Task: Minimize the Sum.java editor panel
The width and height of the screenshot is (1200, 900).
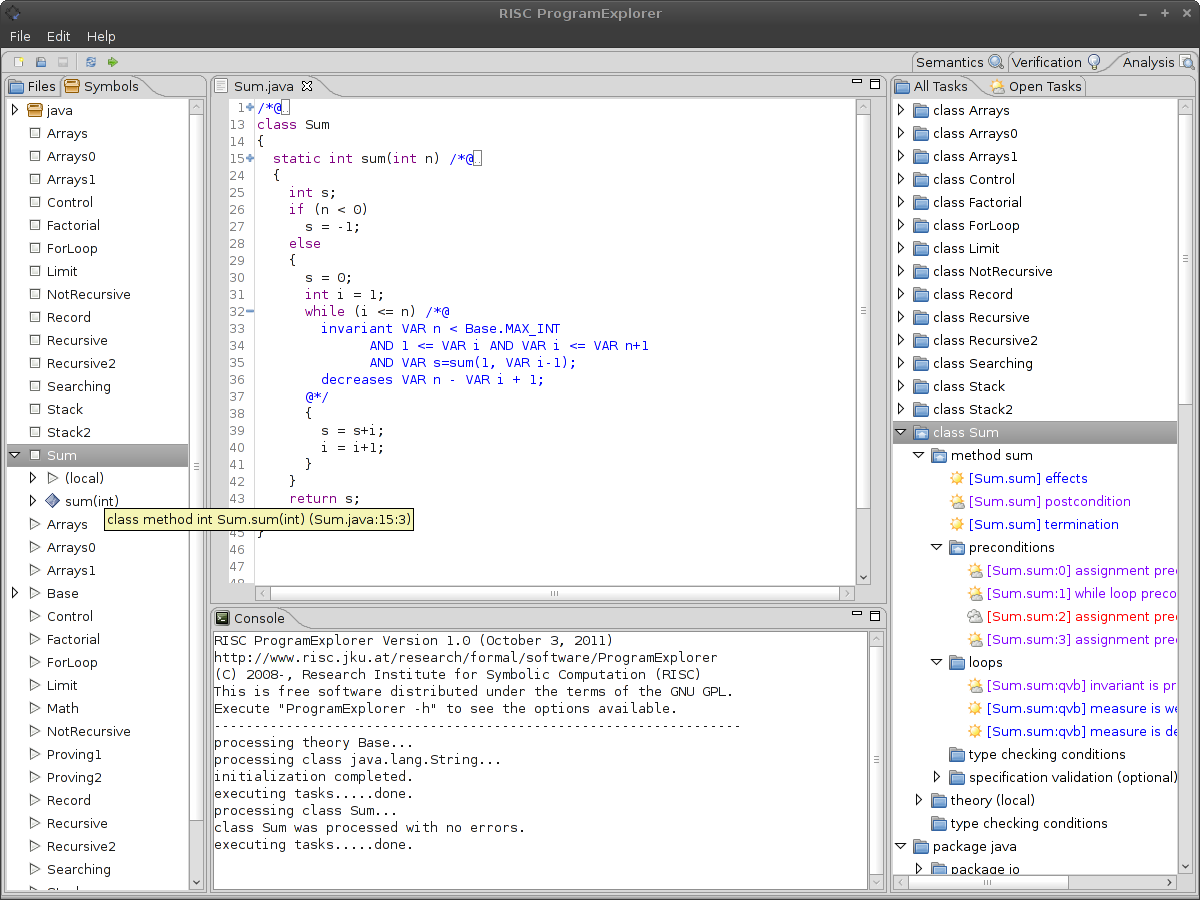Action: [855, 83]
